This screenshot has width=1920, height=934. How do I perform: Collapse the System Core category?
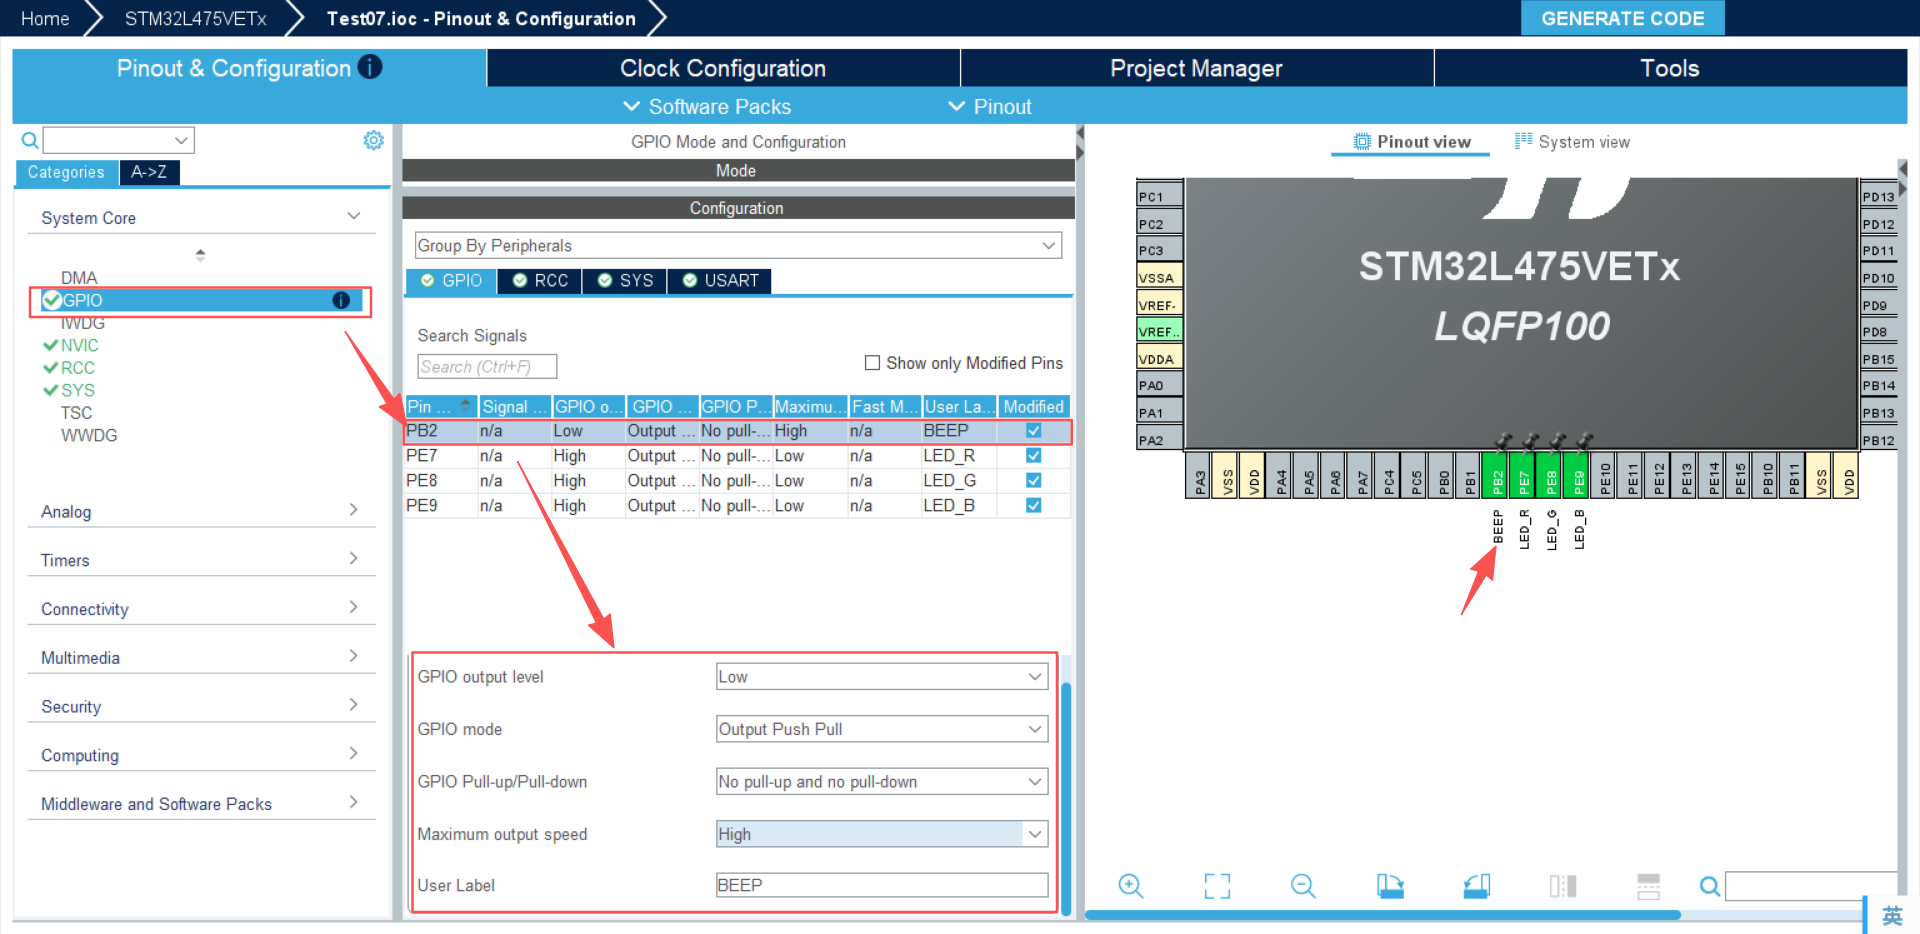[200, 218]
